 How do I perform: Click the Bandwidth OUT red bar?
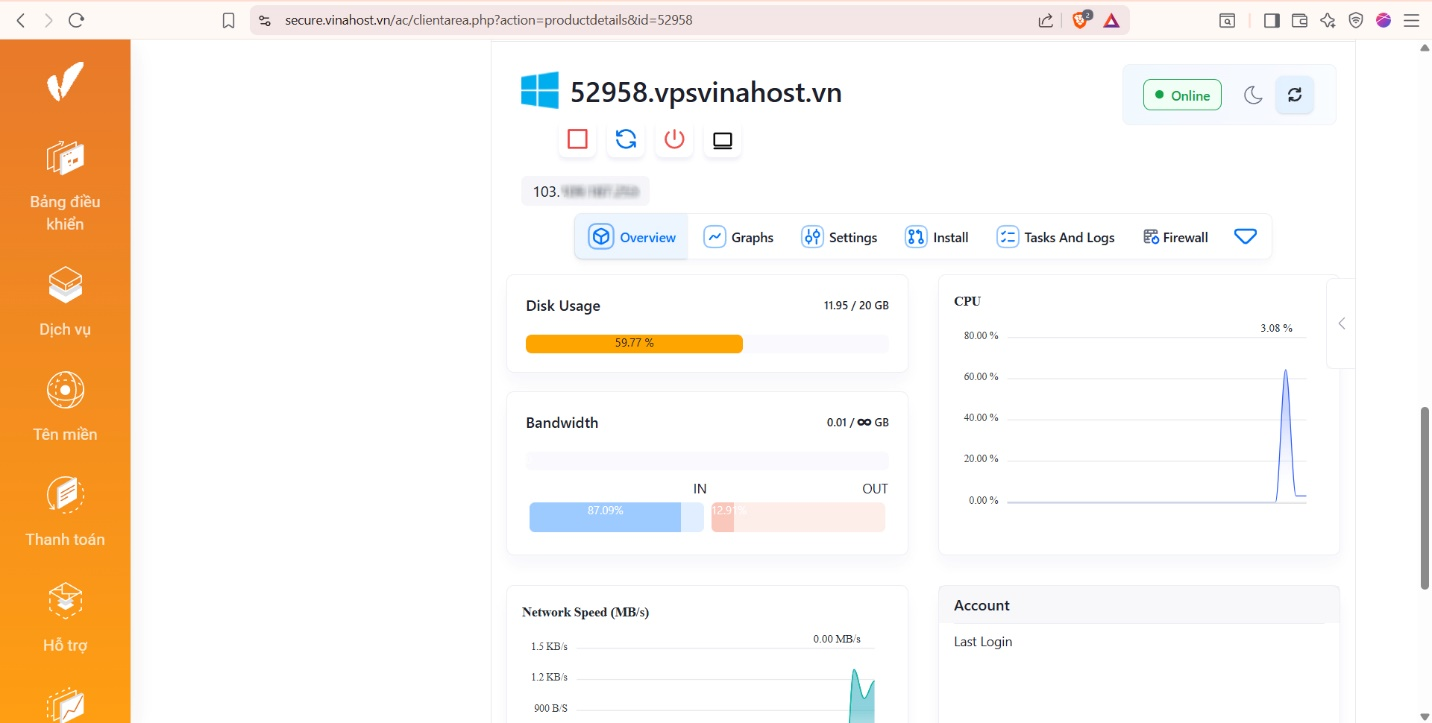pyautogui.click(x=798, y=517)
